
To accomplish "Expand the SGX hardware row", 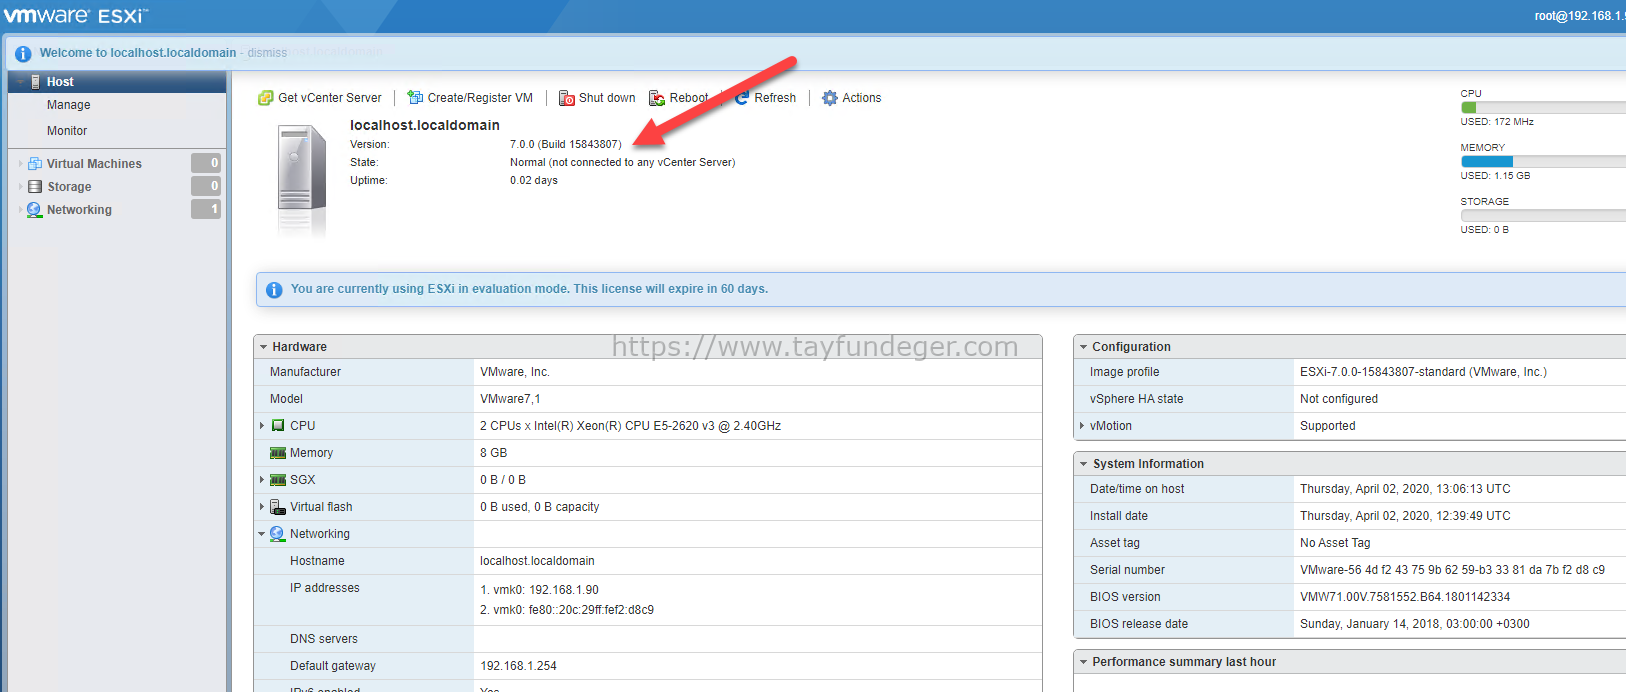I will click(262, 480).
